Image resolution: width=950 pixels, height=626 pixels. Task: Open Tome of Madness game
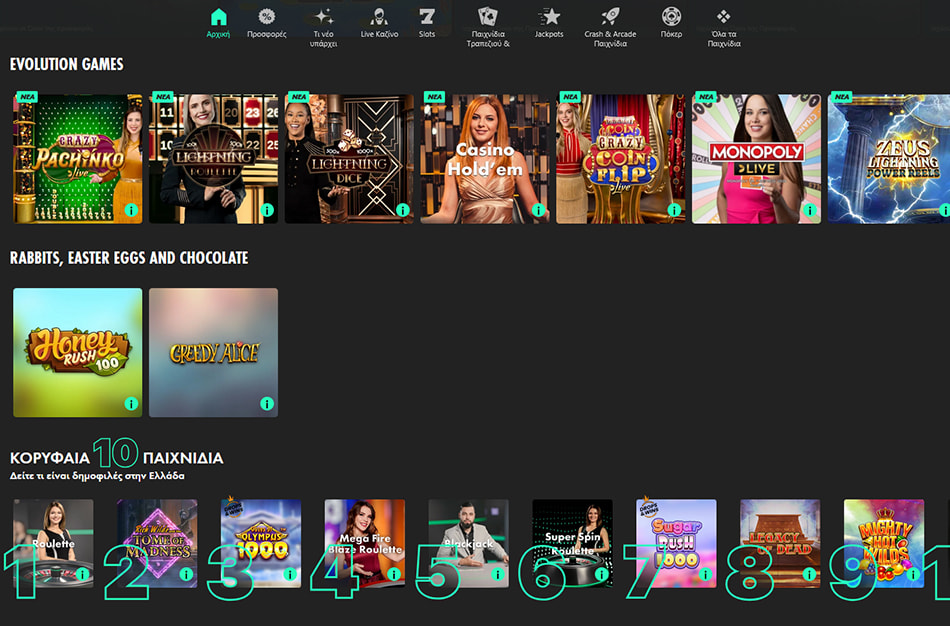pos(157,543)
